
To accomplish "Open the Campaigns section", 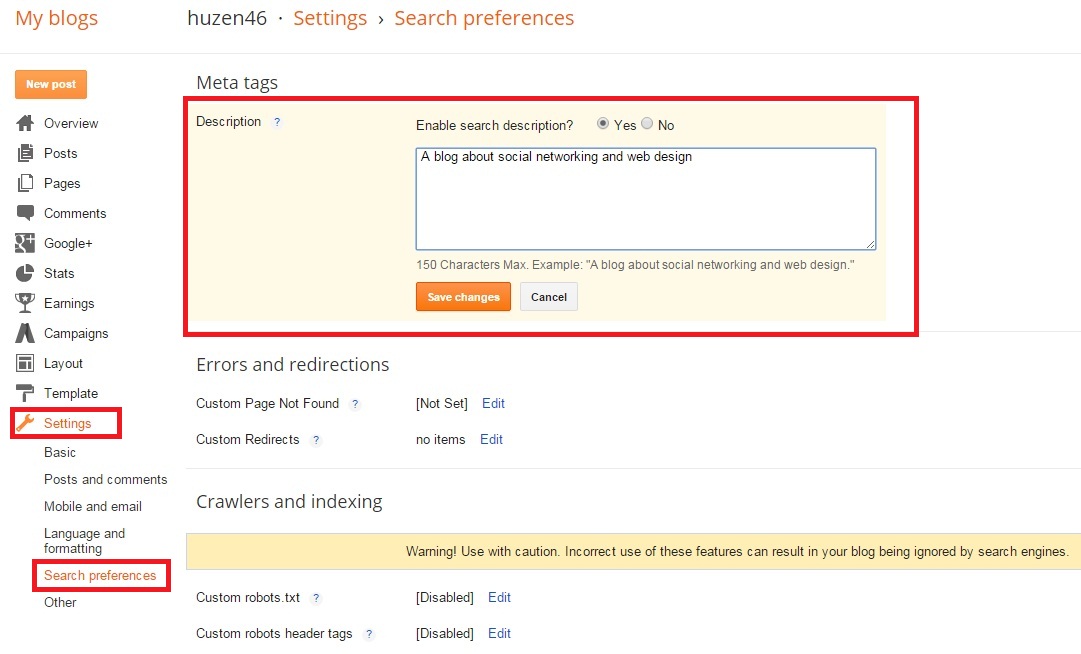I will (x=75, y=333).
